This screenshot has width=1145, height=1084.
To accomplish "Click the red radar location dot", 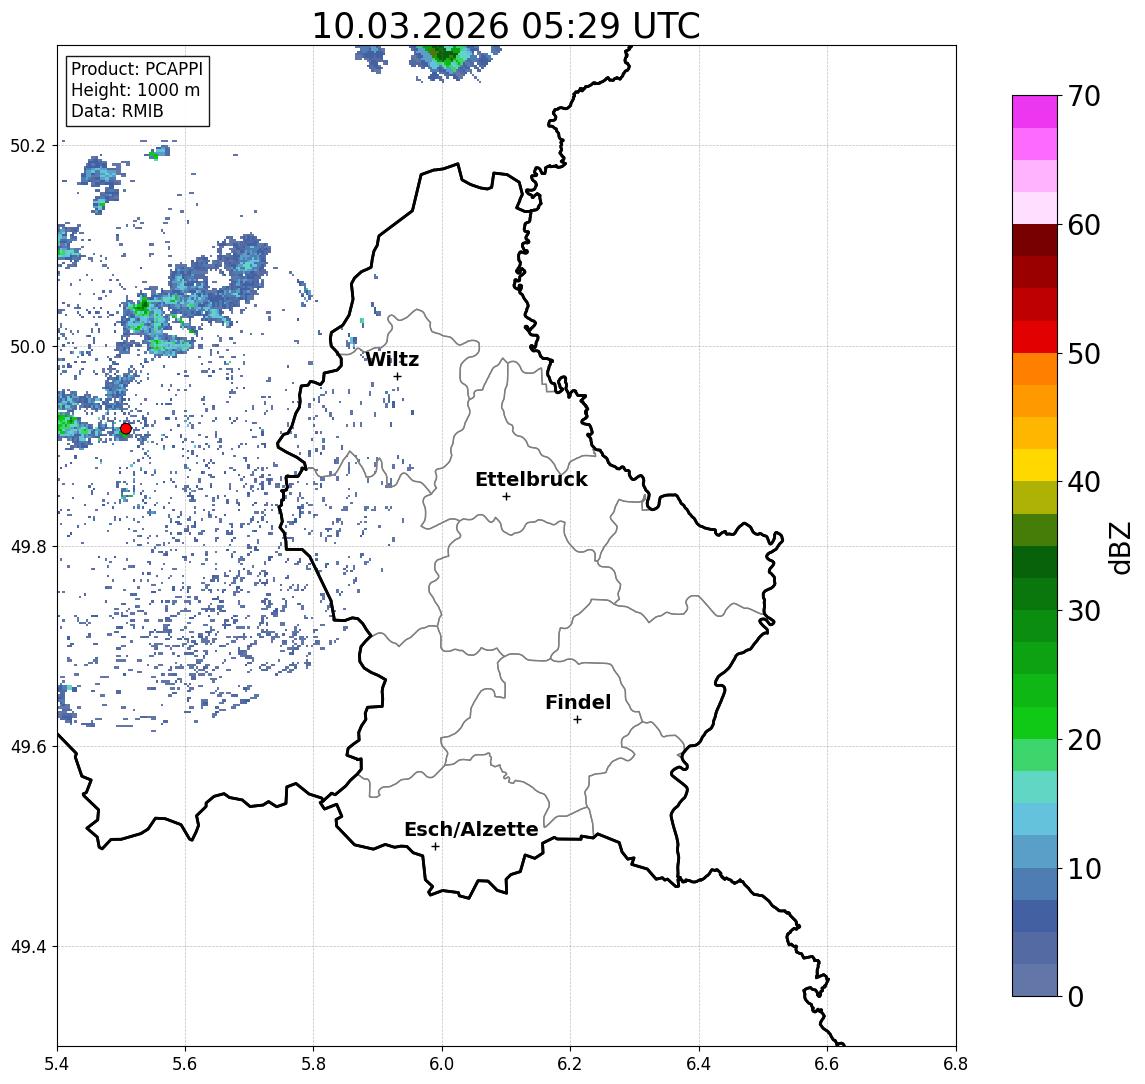I will pyautogui.click(x=126, y=429).
